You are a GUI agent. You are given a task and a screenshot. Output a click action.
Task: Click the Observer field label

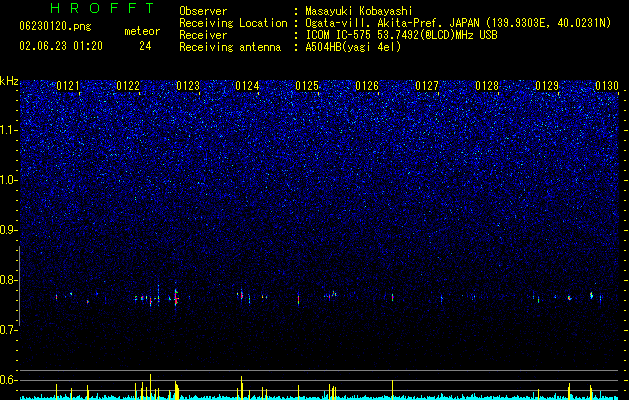[x=203, y=11]
